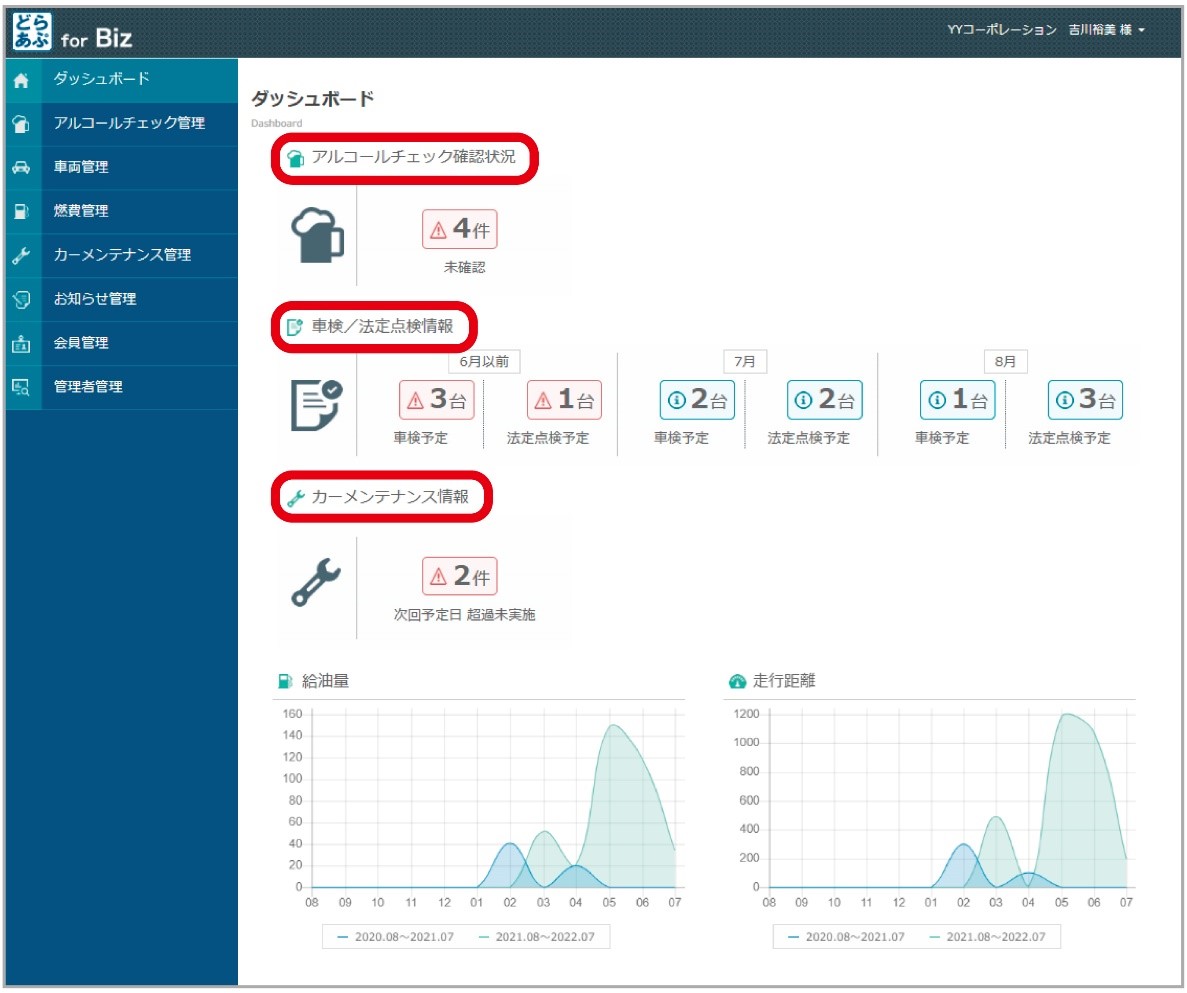The height and width of the screenshot is (993, 1187).
Task: Click the 4件 未確認 alcohol check badge
Action: 460,229
